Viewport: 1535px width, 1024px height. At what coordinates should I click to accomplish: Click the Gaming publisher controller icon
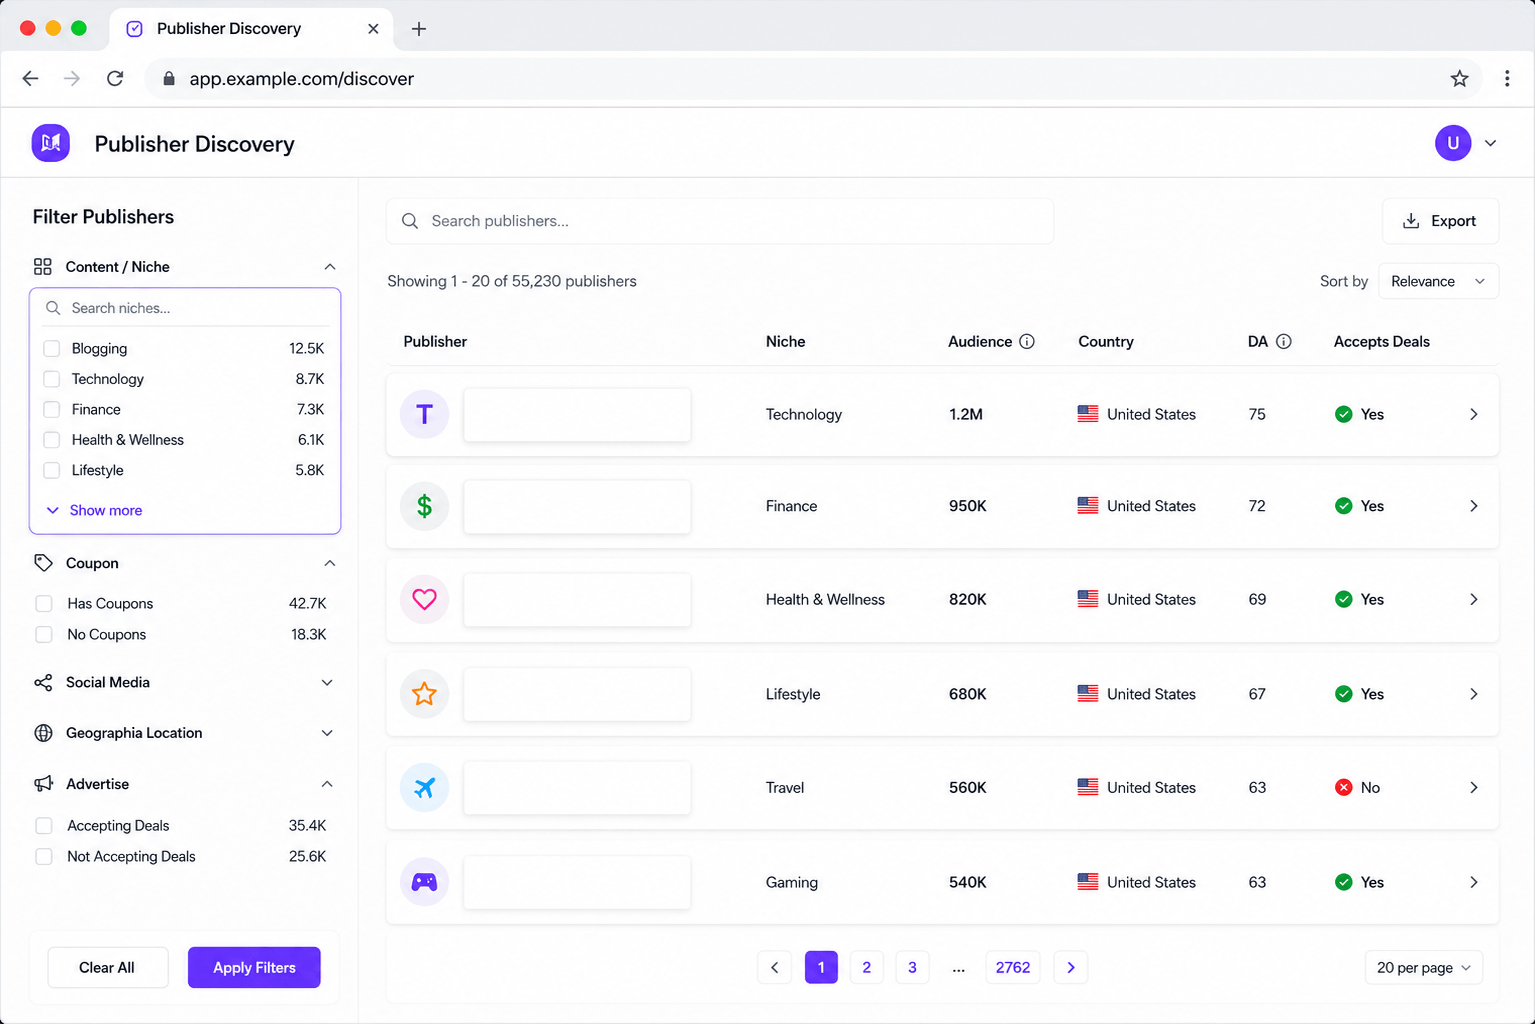click(425, 882)
